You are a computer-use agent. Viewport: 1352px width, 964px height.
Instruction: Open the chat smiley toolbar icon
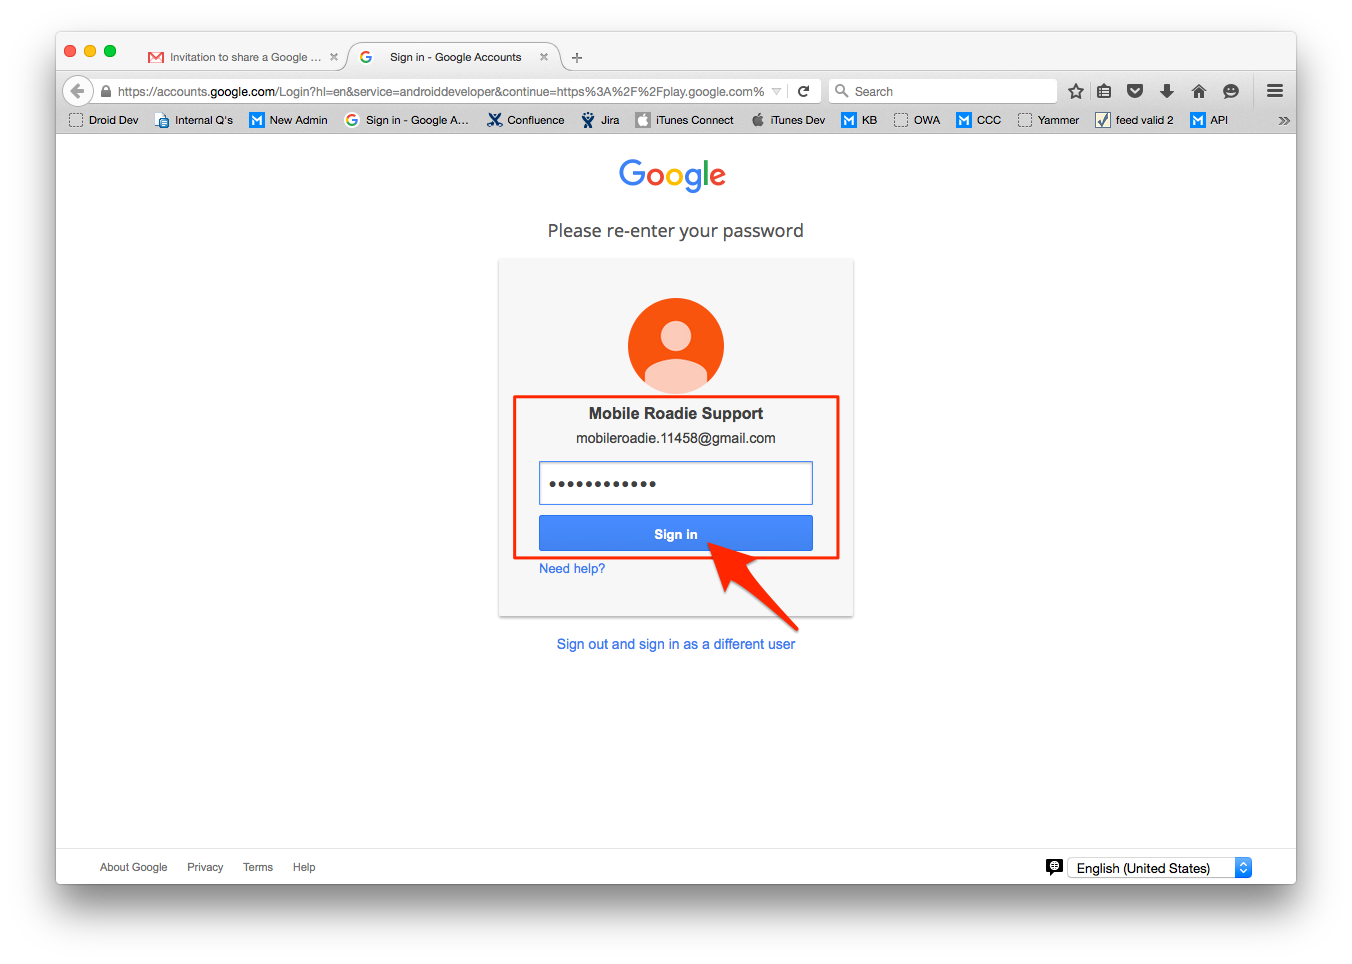click(x=1231, y=91)
